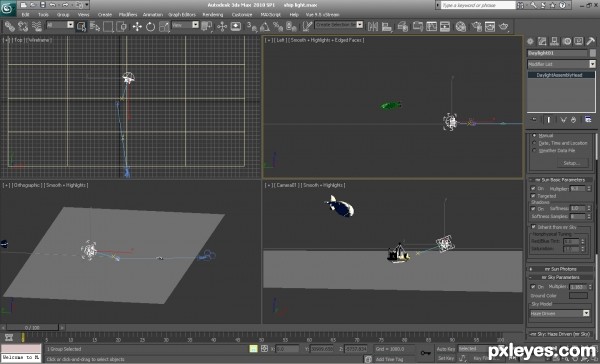Toggle Inherit from mr Sky checkbox
600x364 pixels.
click(533, 227)
